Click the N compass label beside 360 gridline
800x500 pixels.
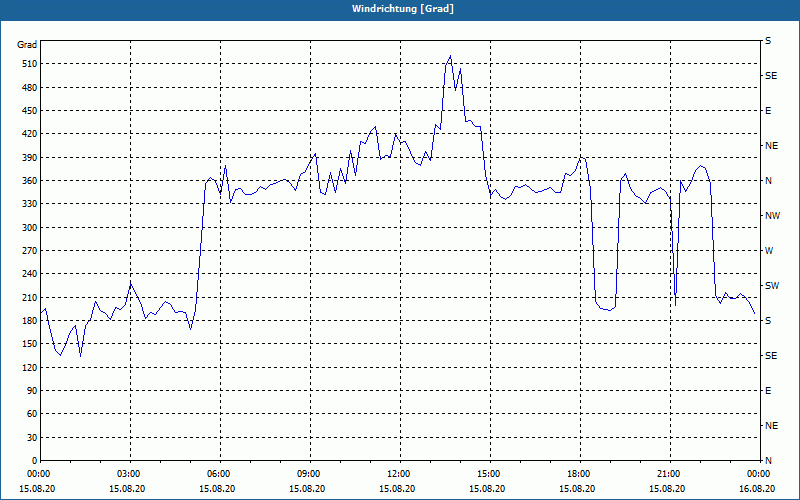point(768,181)
